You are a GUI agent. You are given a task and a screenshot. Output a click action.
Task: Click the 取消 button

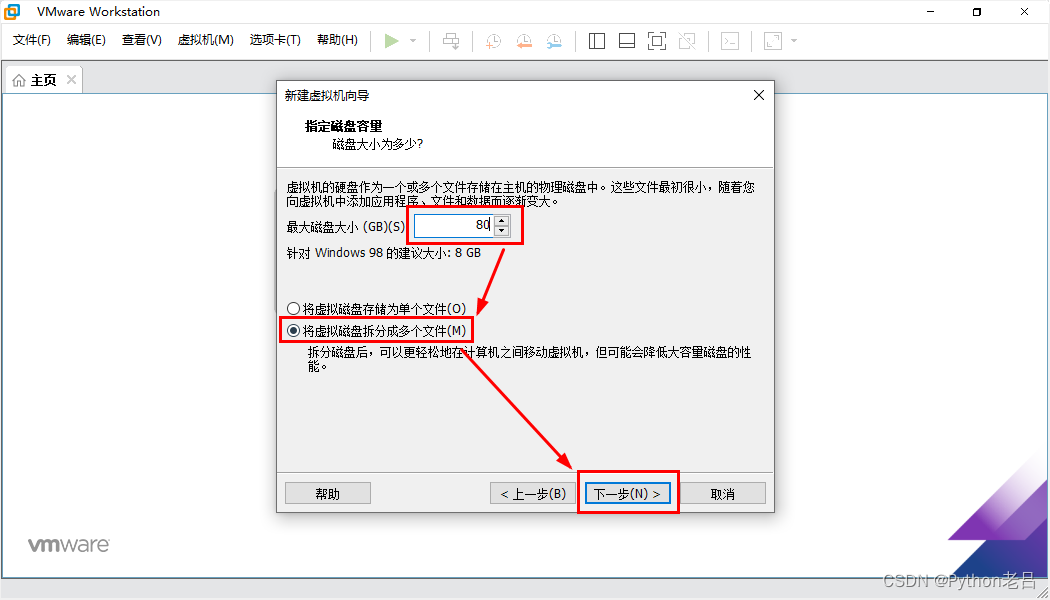[723, 494]
